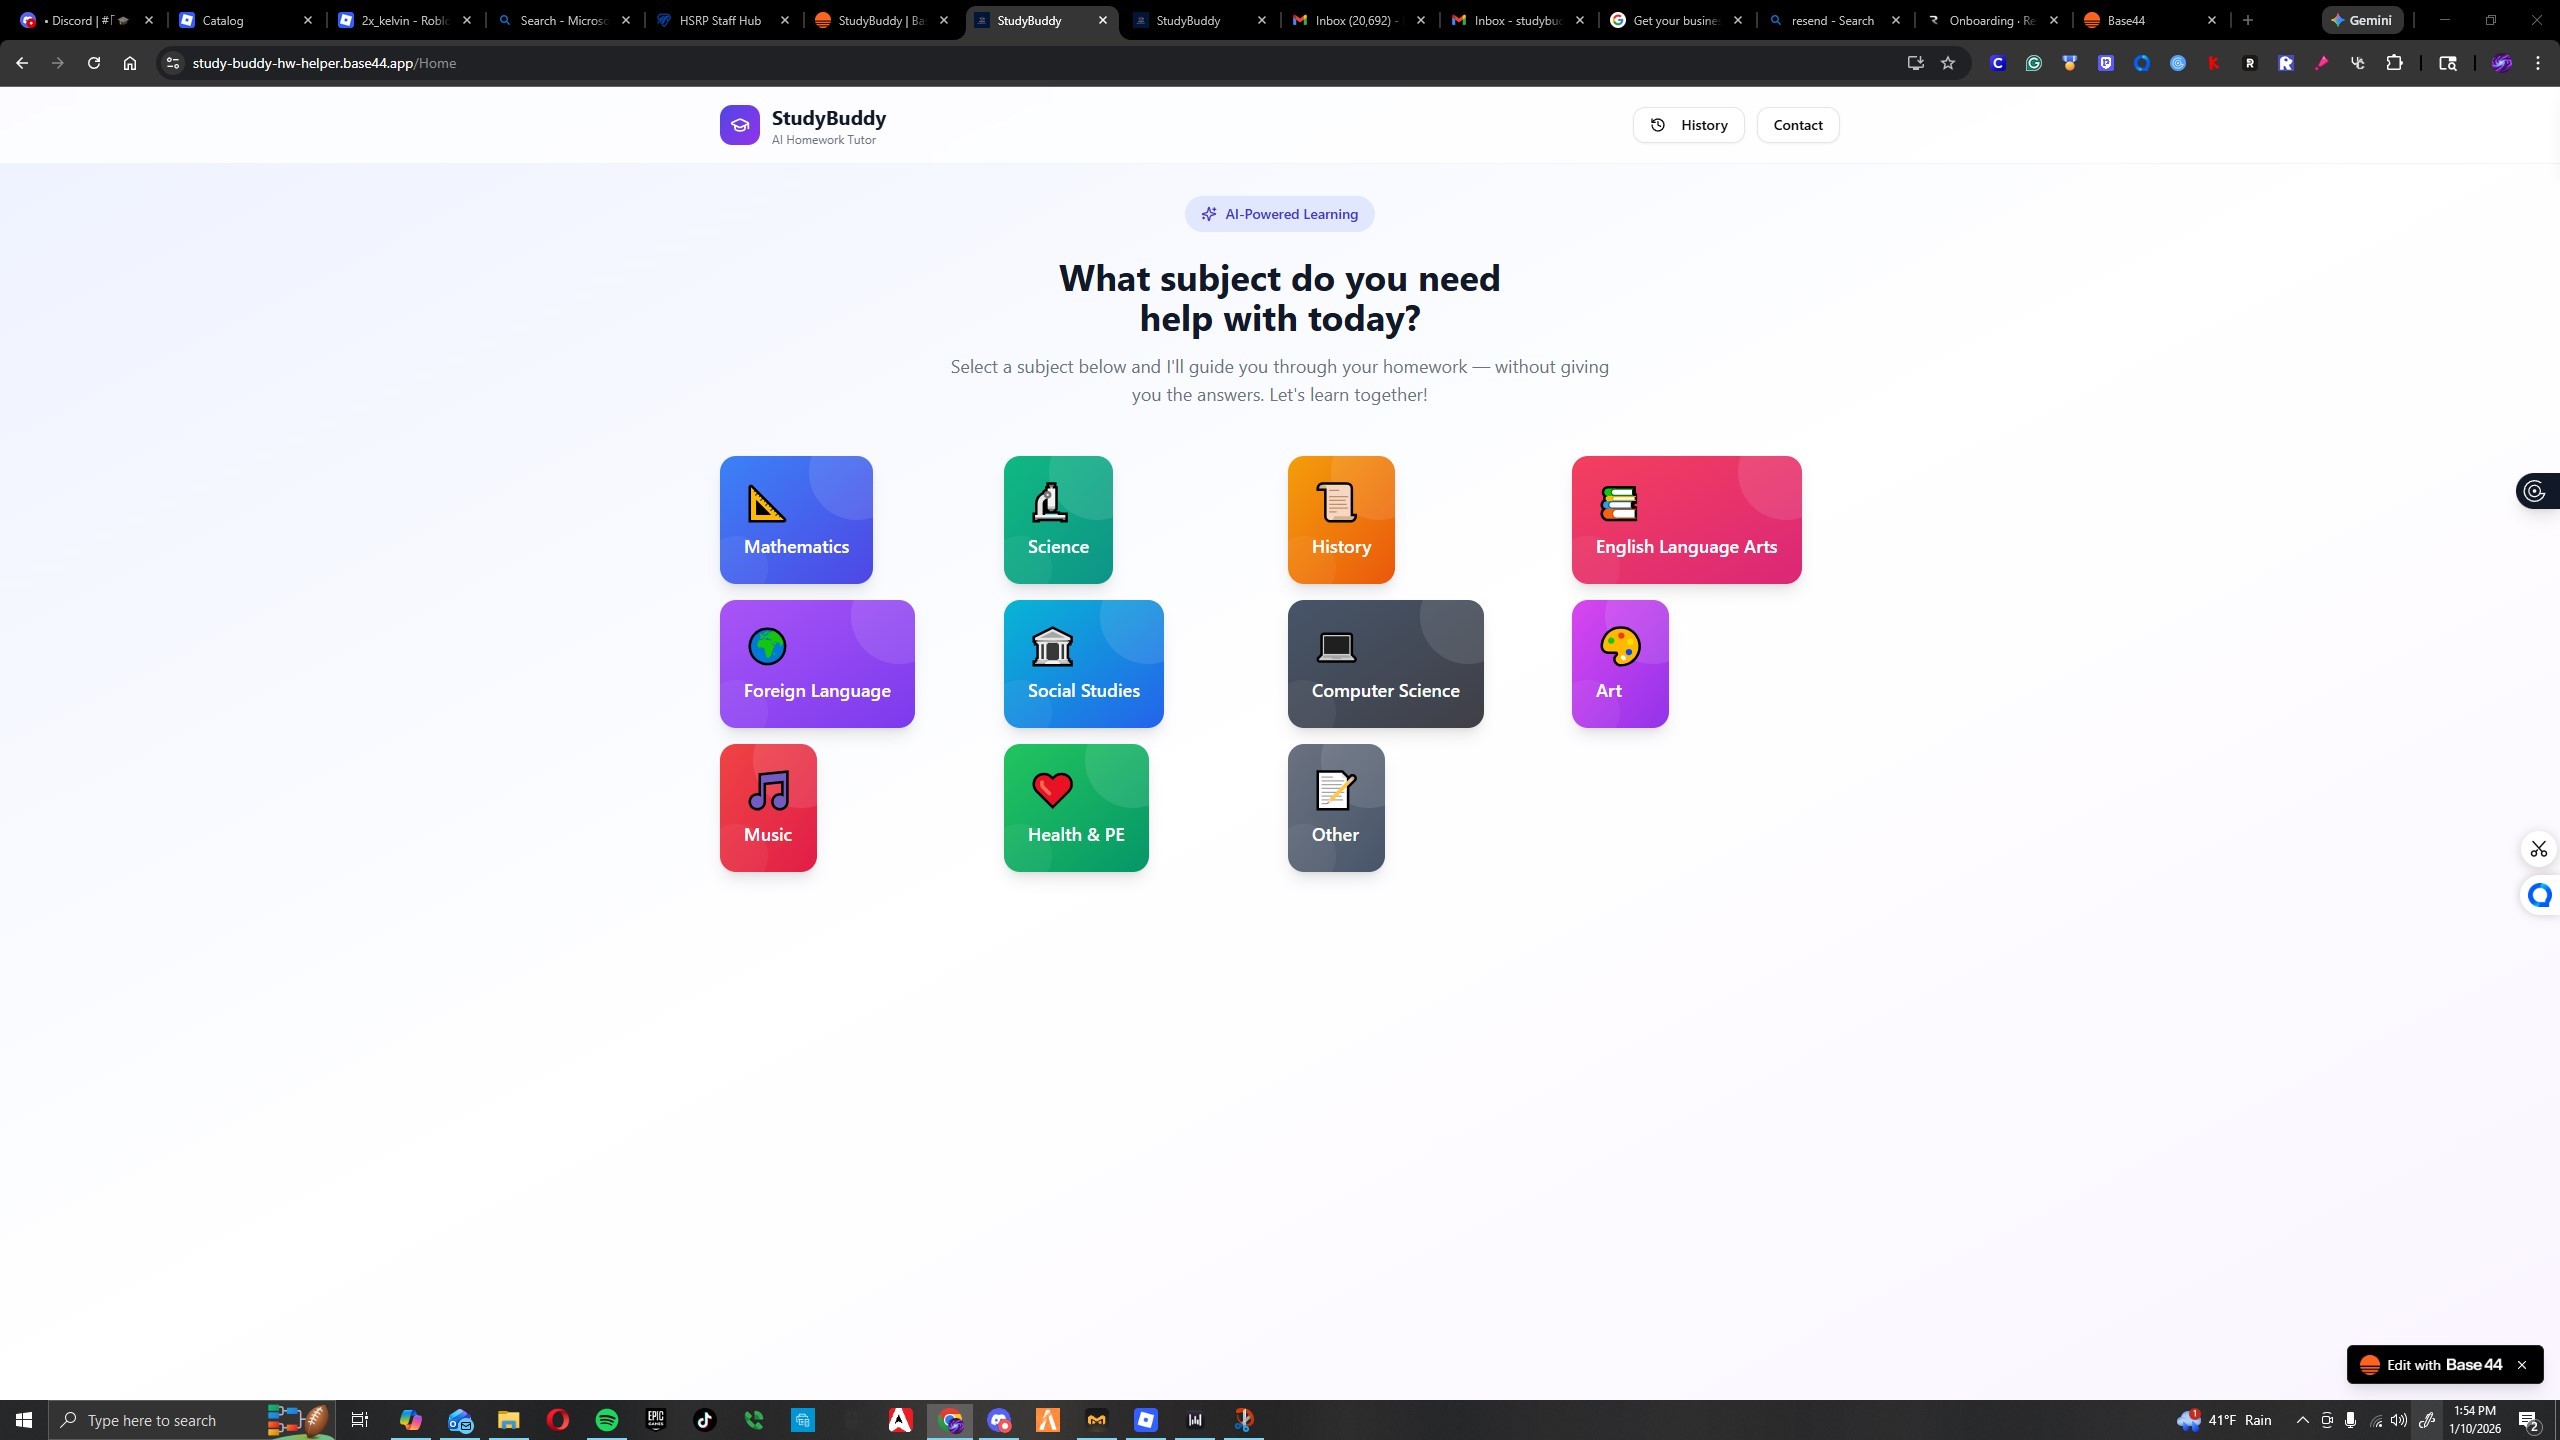Go to the browser home page
Screen dimensions: 2560x1440
point(130,63)
